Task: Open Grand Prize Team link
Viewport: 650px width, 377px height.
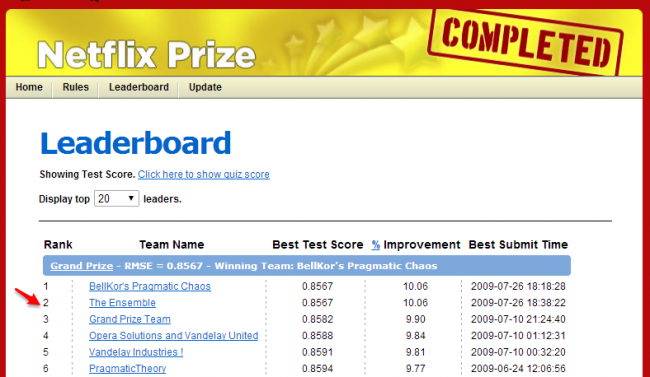Action: click(130, 319)
